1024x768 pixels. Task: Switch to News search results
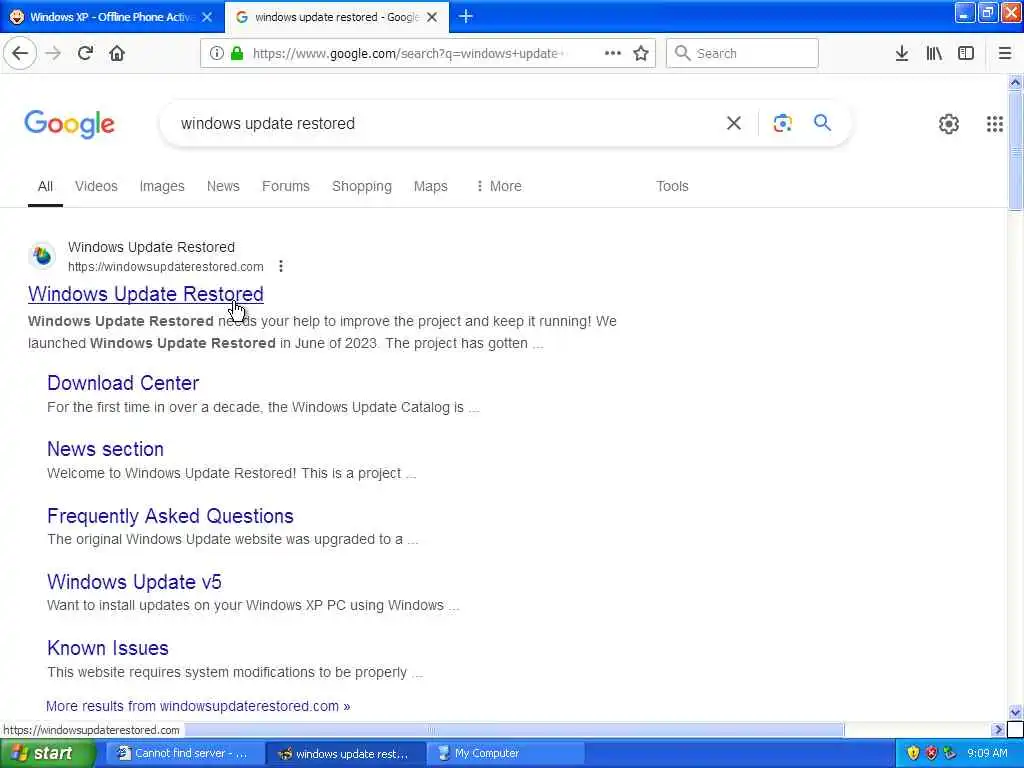pos(223,186)
